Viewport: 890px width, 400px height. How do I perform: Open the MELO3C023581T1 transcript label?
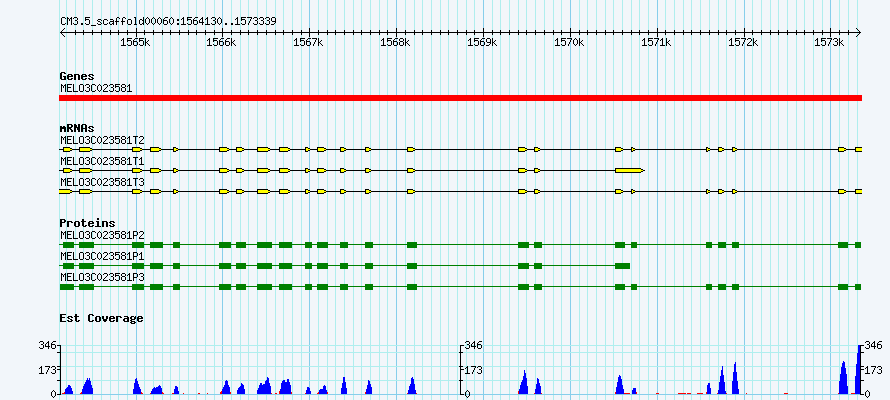point(102,161)
